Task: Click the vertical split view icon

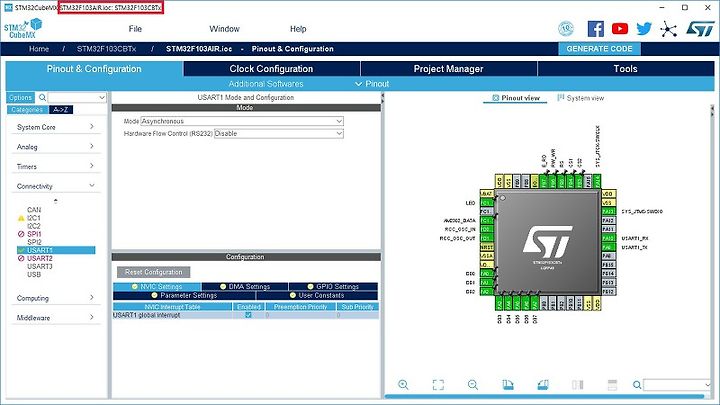Action: click(578, 385)
